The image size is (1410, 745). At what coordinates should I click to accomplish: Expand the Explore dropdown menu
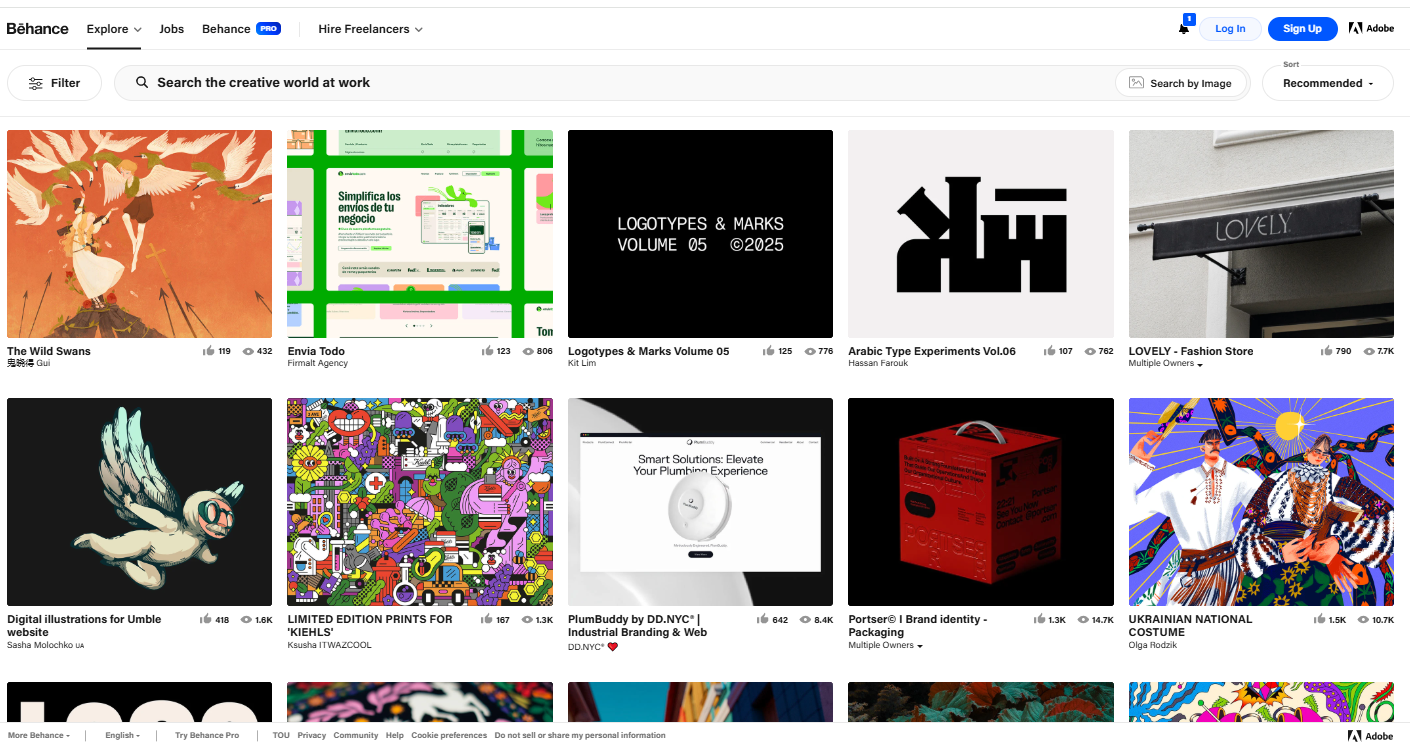click(x=114, y=29)
